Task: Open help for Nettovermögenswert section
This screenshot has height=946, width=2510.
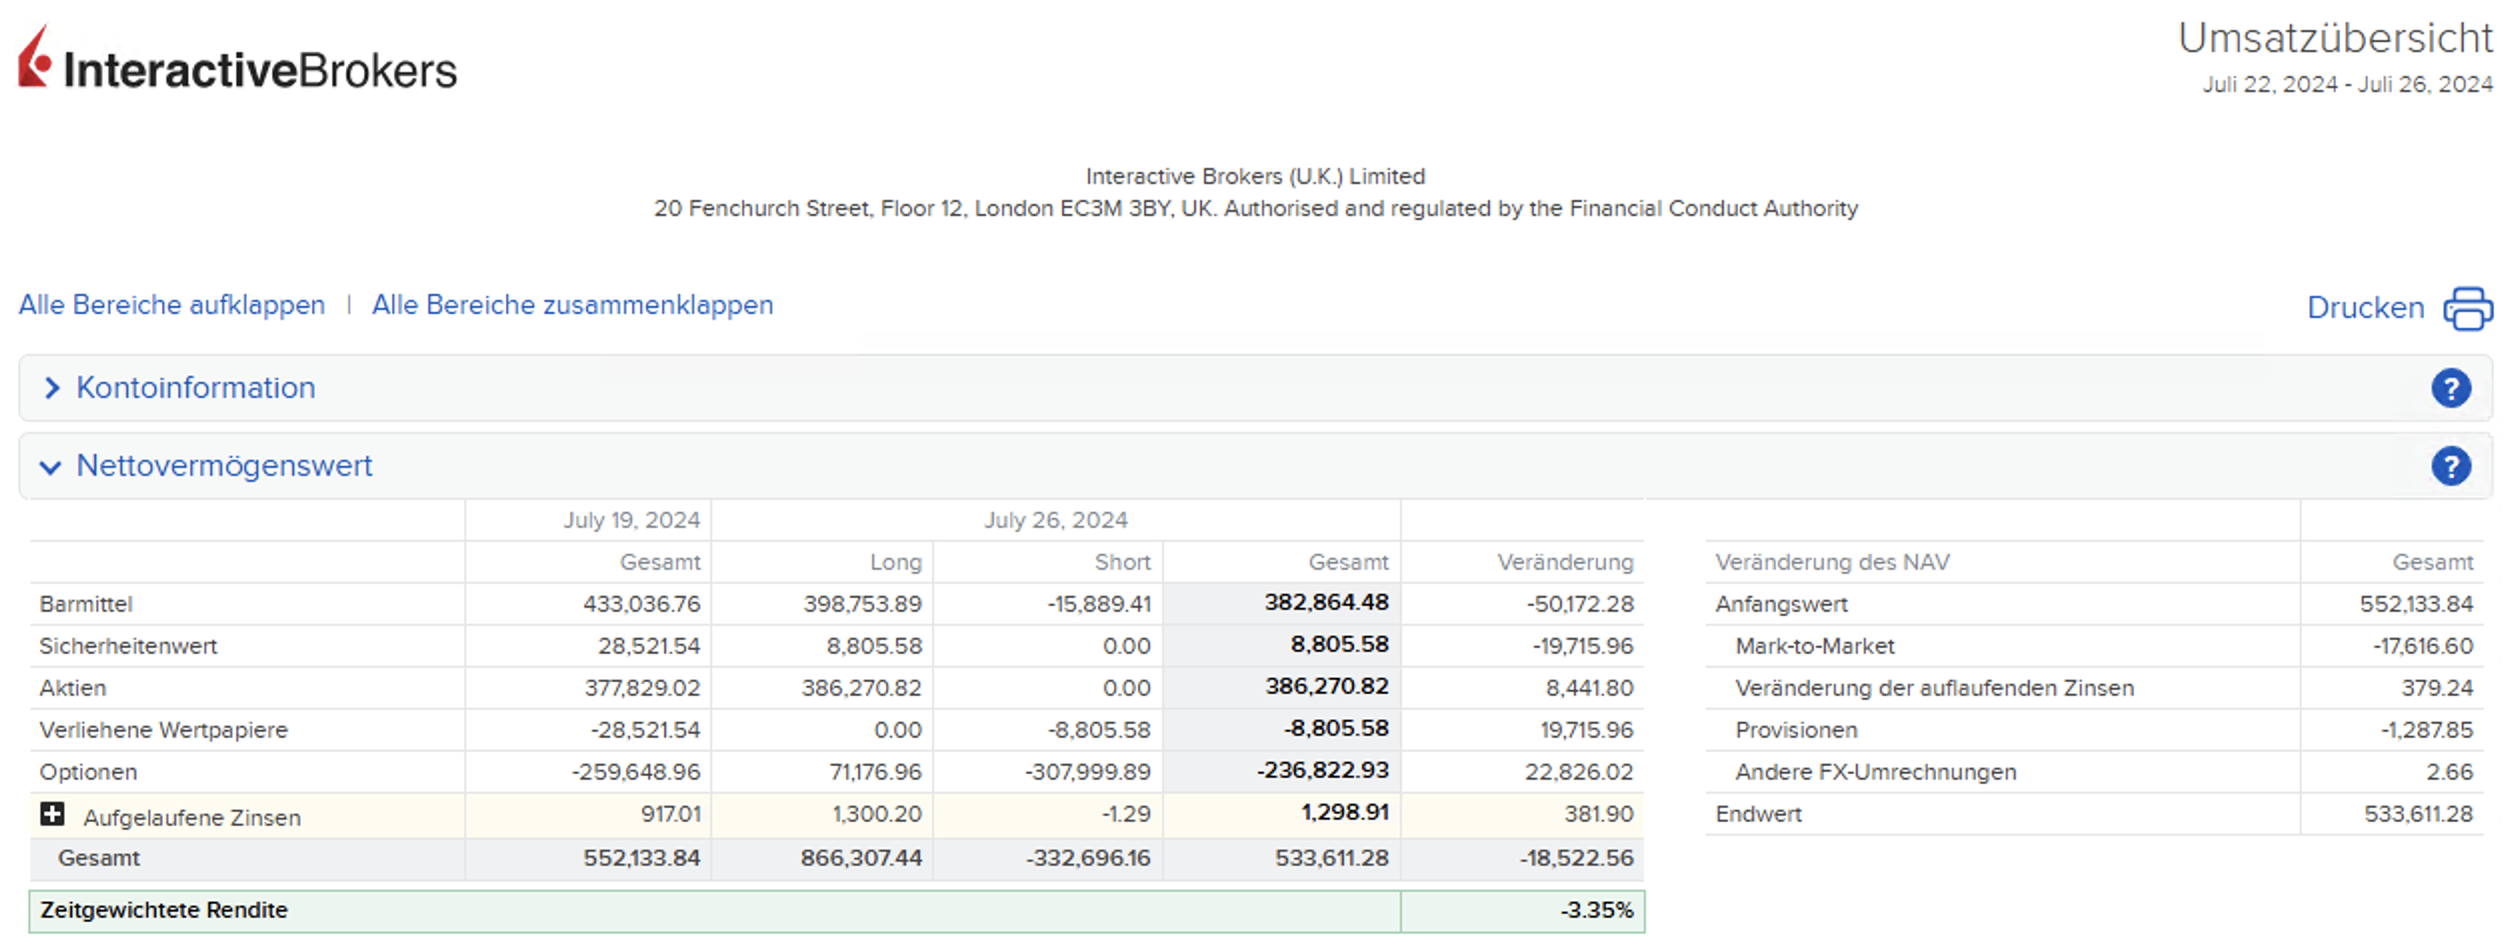Action: pyautogui.click(x=2450, y=466)
